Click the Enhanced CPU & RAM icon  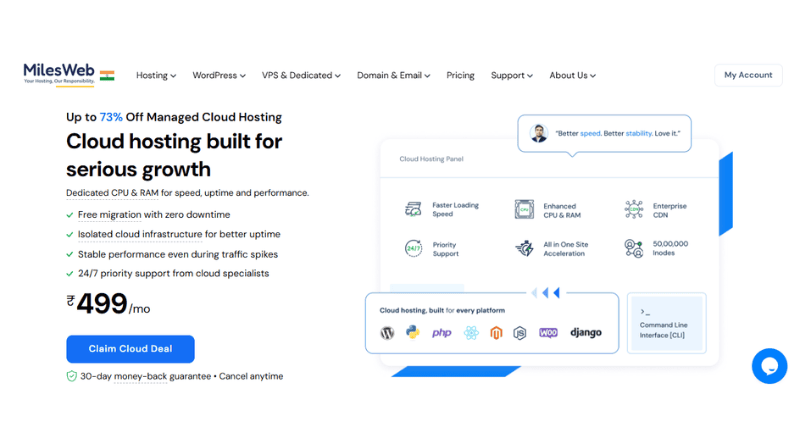coord(524,209)
